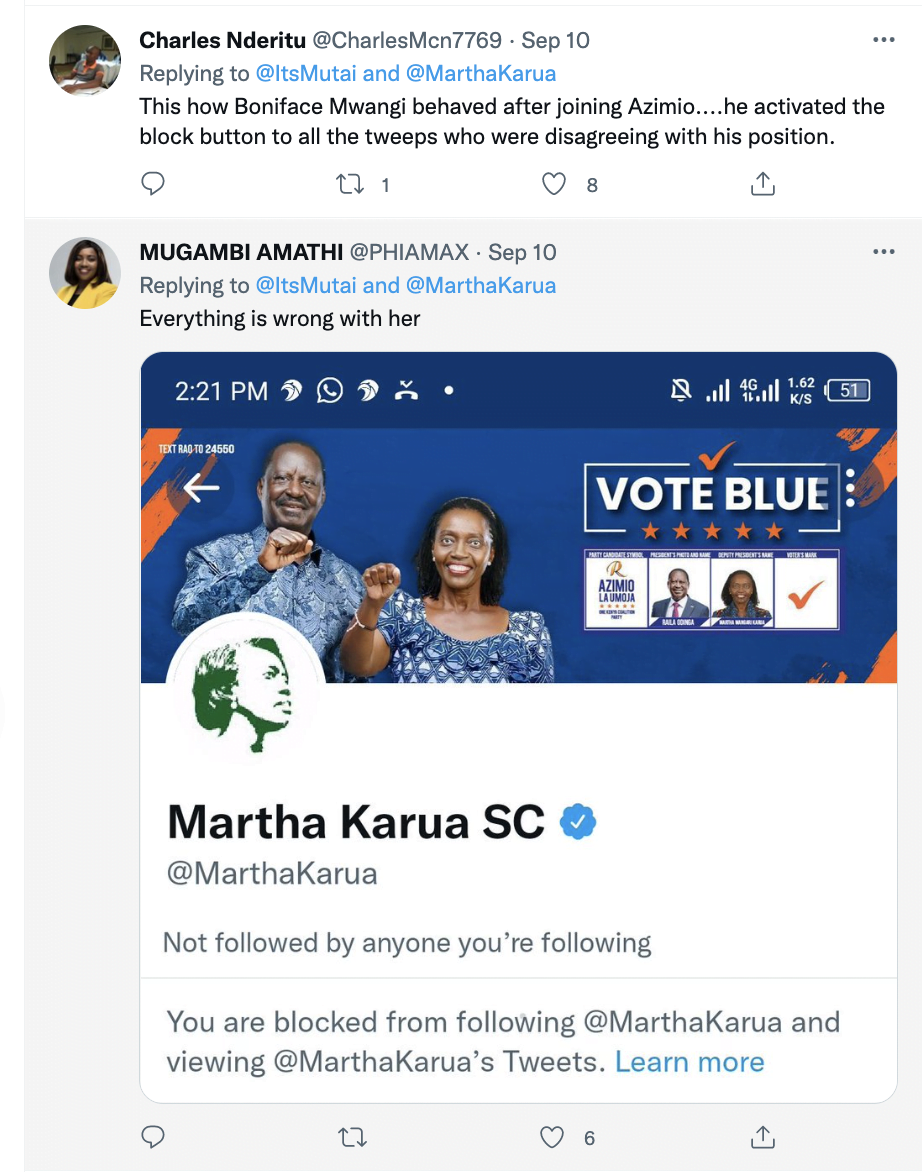Open more options on MUGAMBI AMATHI's tweet
The height and width of the screenshot is (1172, 922).
pyautogui.click(x=884, y=252)
